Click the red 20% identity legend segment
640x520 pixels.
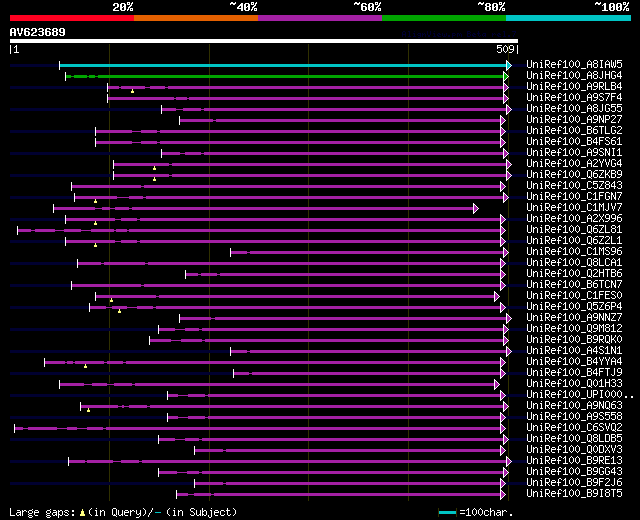[x=72, y=18]
